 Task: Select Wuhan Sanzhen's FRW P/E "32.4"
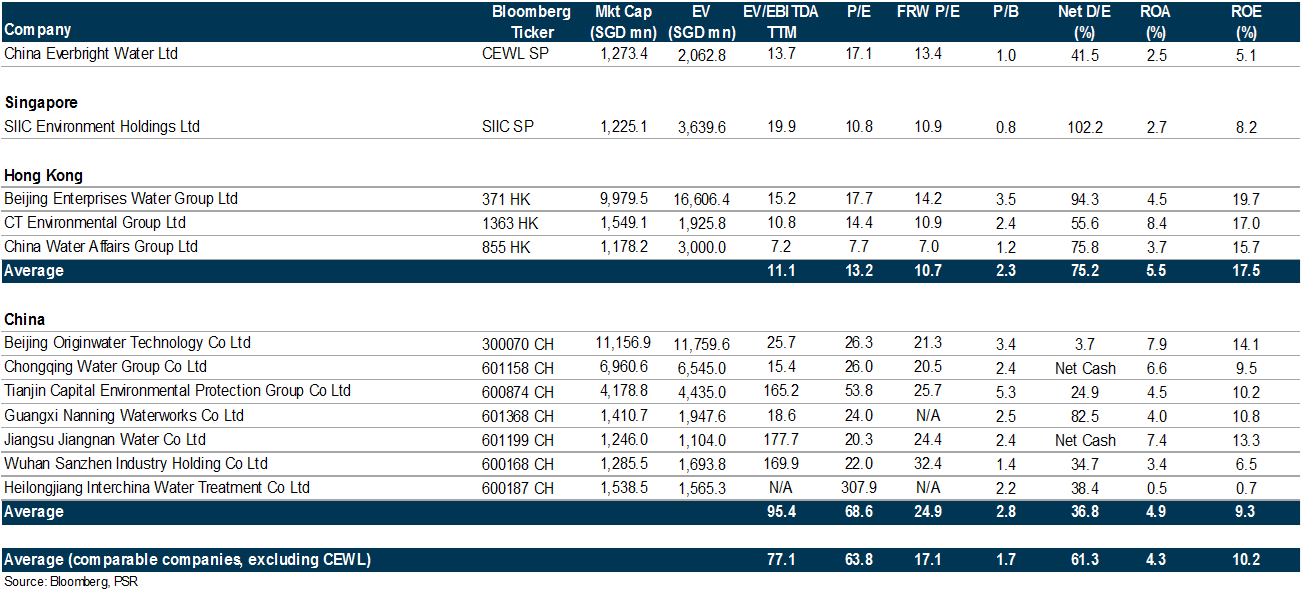pyautogui.click(x=928, y=463)
